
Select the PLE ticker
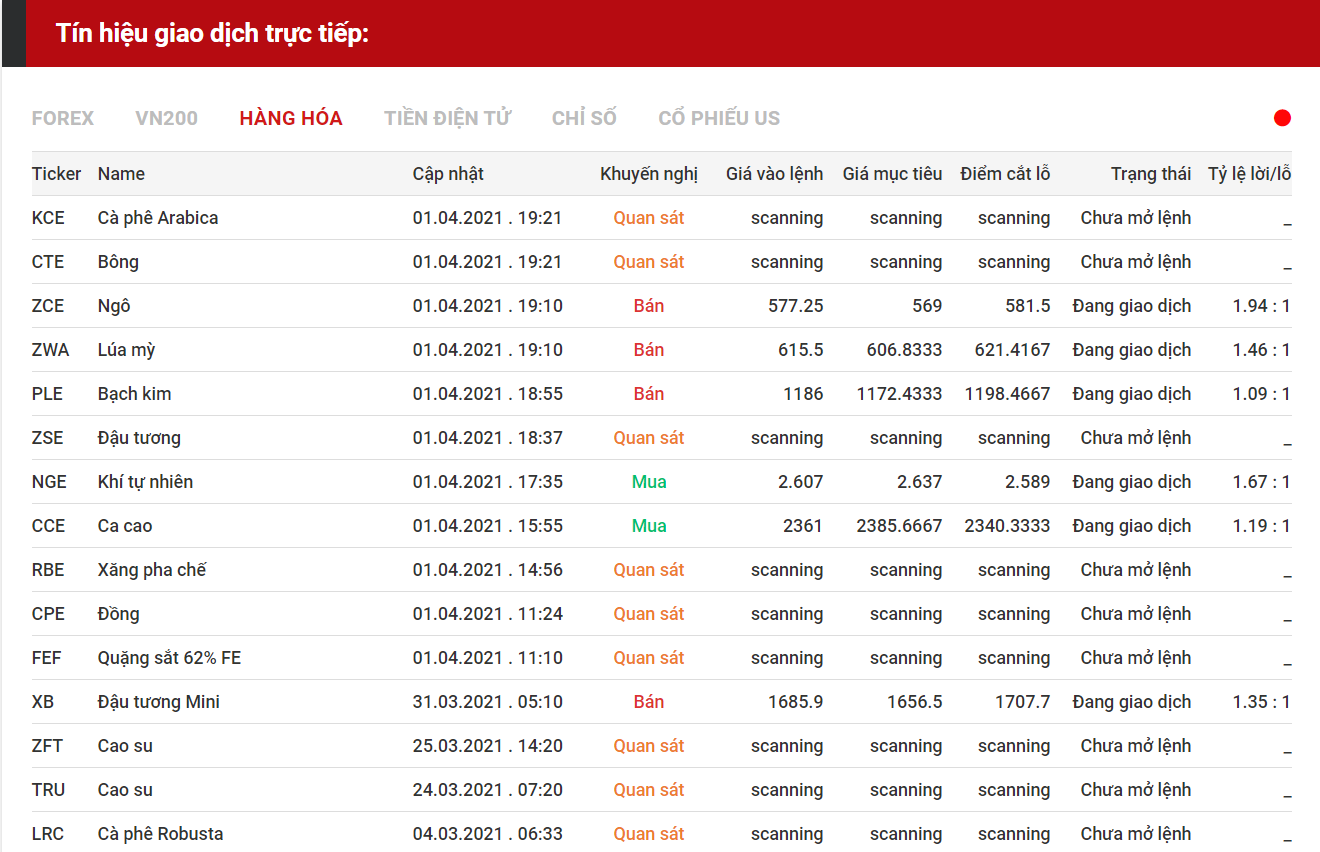point(47,394)
